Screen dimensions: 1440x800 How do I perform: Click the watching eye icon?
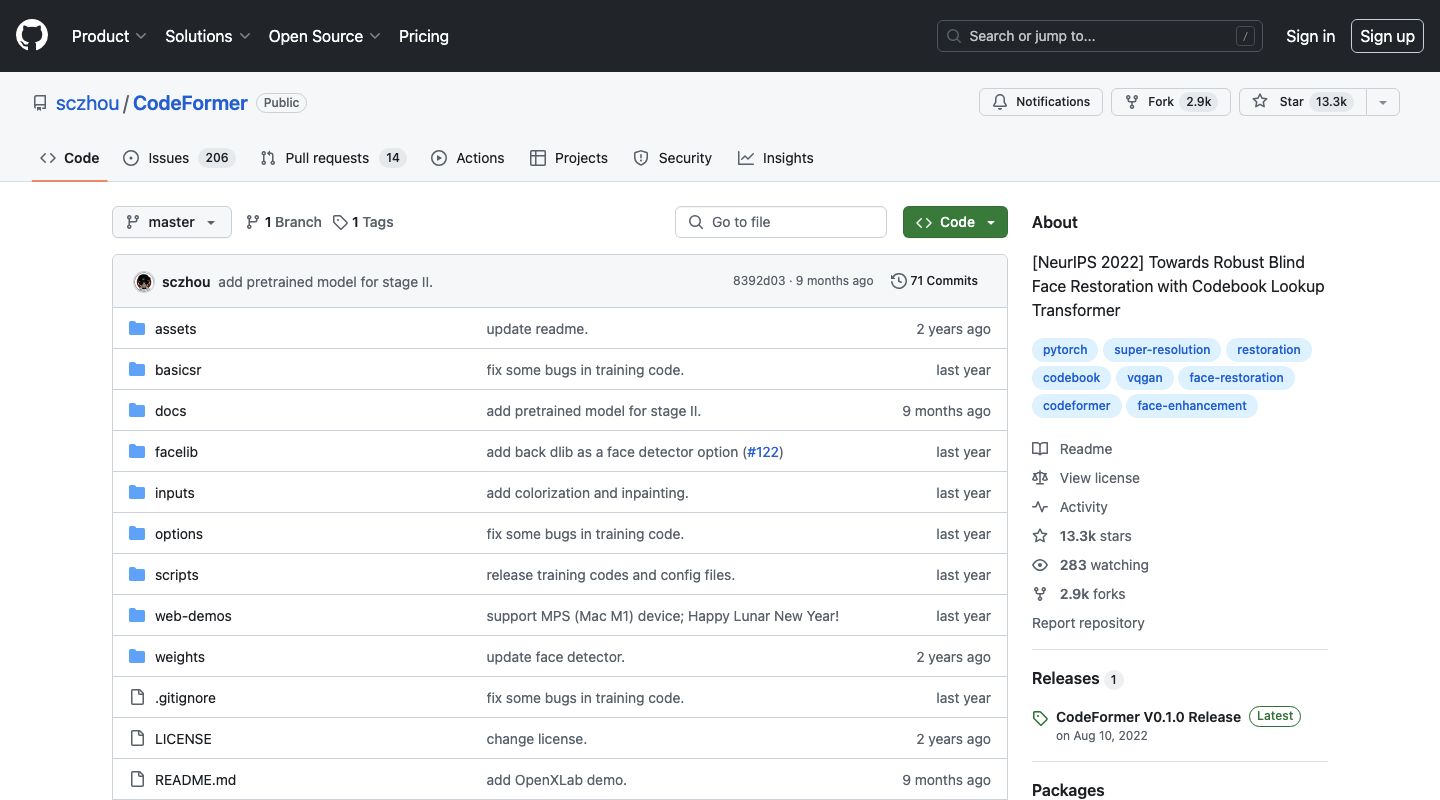click(x=1040, y=565)
